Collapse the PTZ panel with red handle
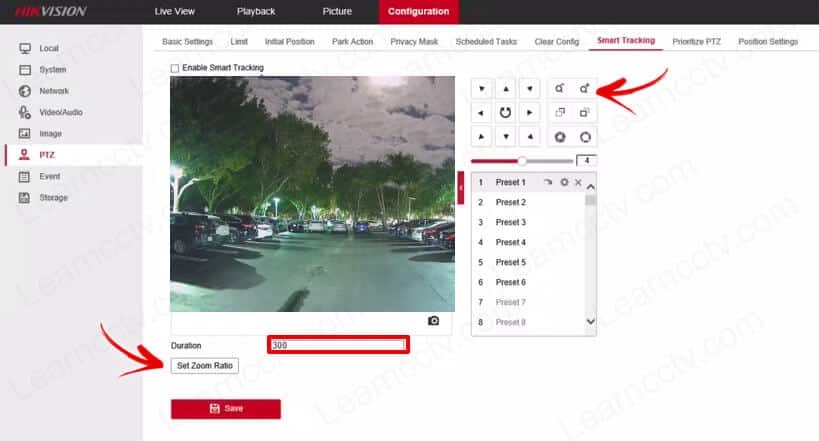 (461, 187)
